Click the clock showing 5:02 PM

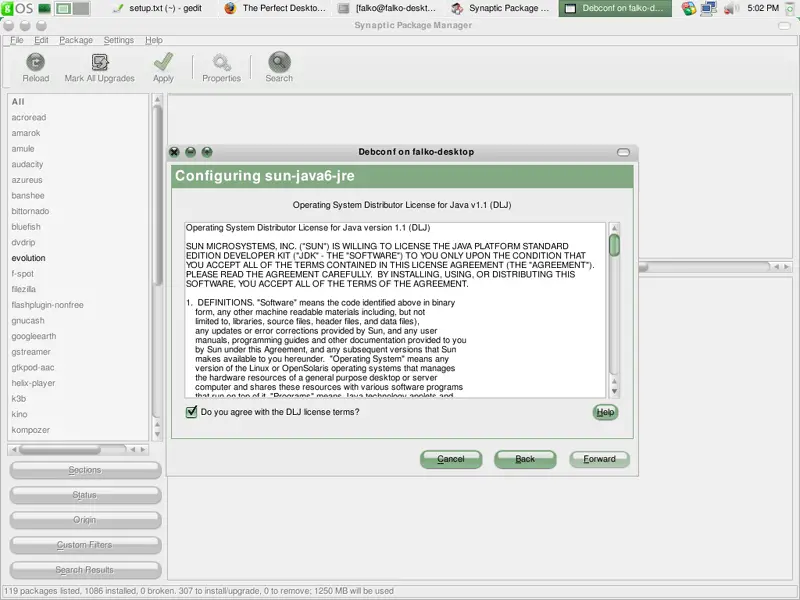click(x=763, y=8)
